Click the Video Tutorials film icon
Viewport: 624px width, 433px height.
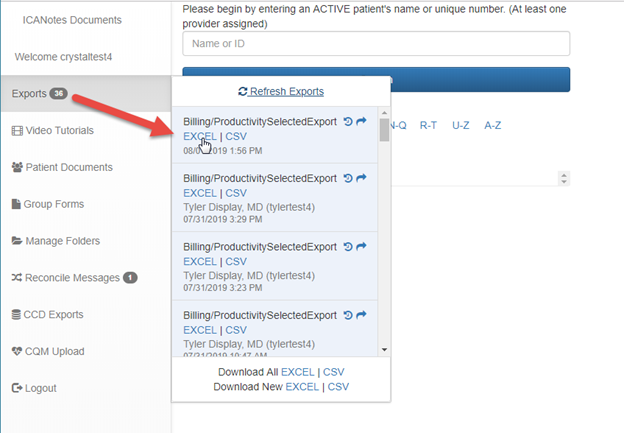[x=16, y=131]
